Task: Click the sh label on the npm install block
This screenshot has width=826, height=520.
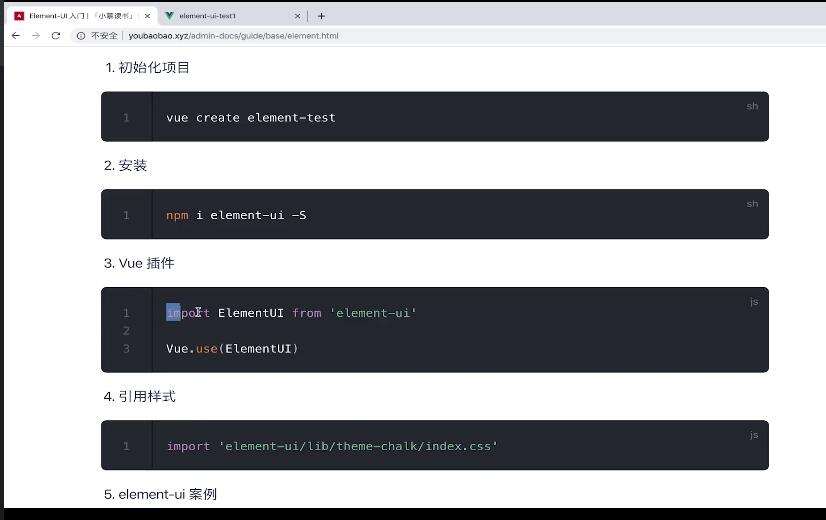Action: coord(752,204)
